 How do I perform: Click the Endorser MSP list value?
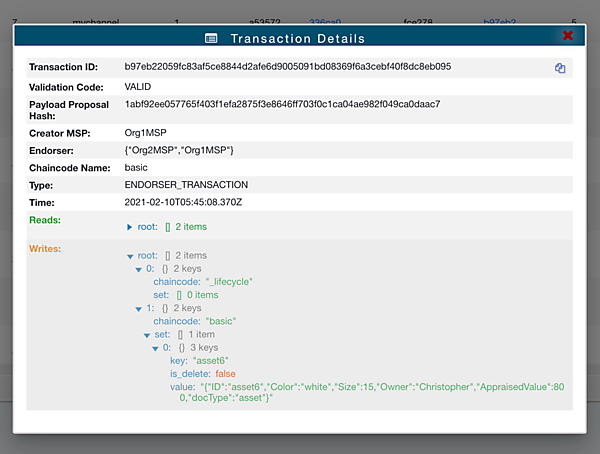(x=179, y=149)
